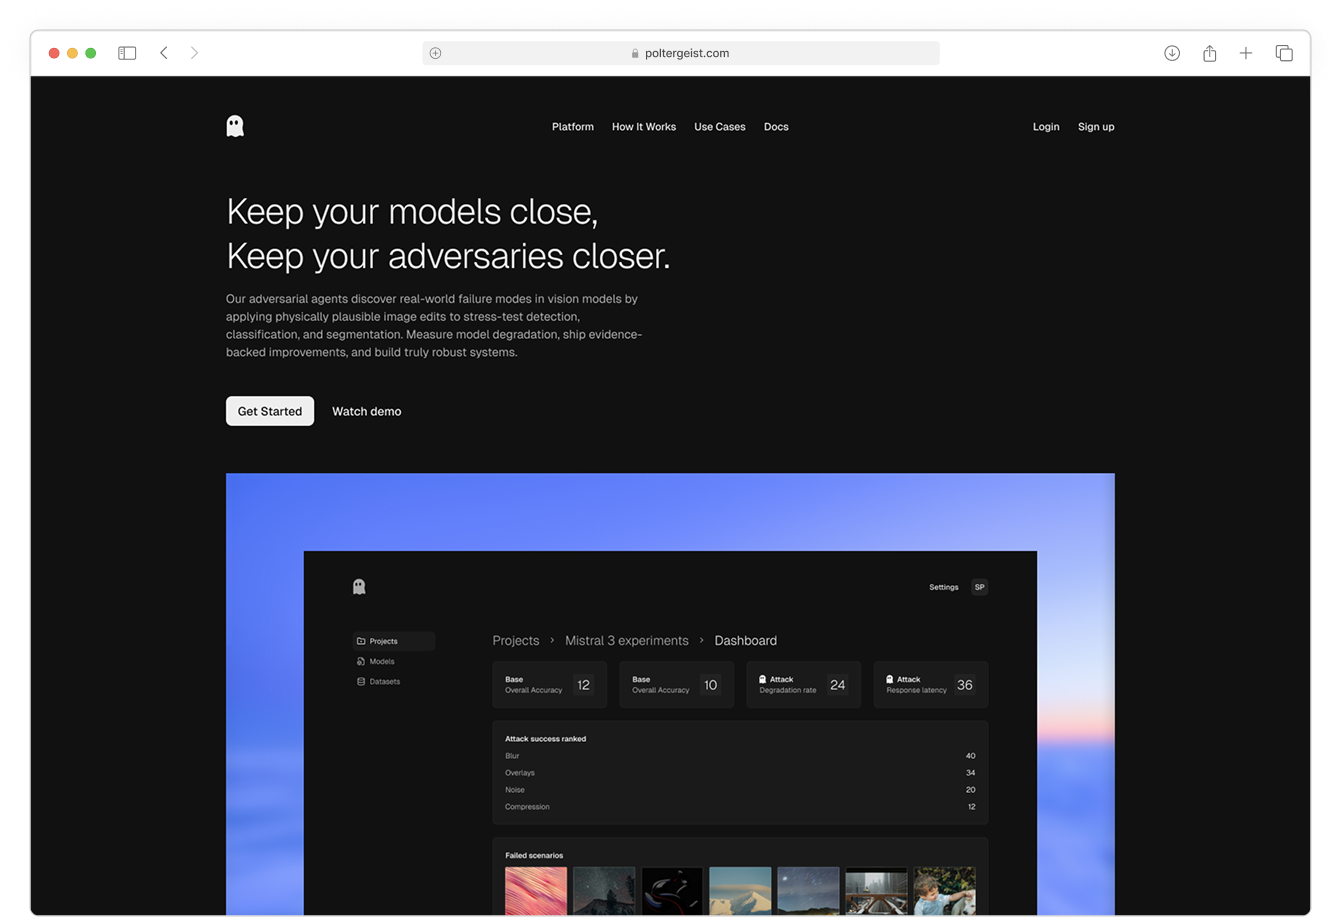The height and width of the screenshot is (917, 1341).
Task: Click the Login link
Action: (x=1045, y=127)
